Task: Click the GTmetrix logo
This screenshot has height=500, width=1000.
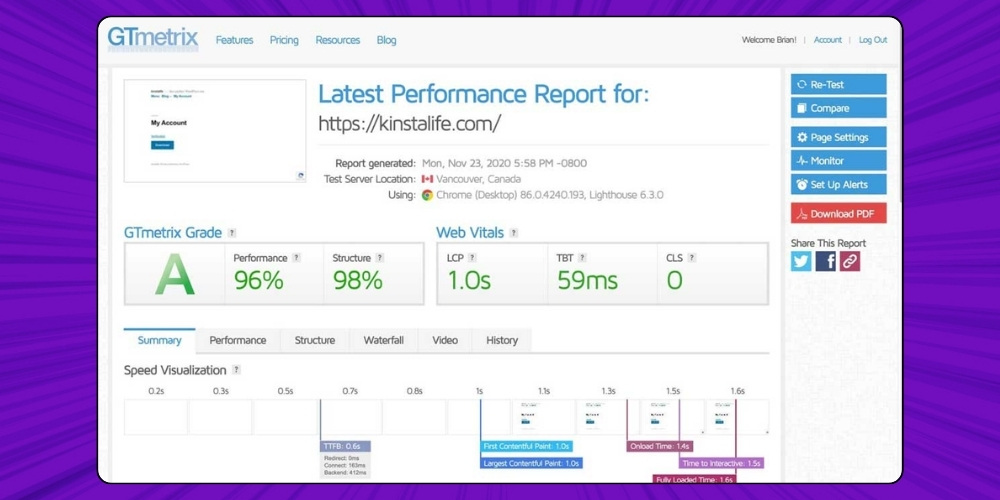Action: [153, 39]
